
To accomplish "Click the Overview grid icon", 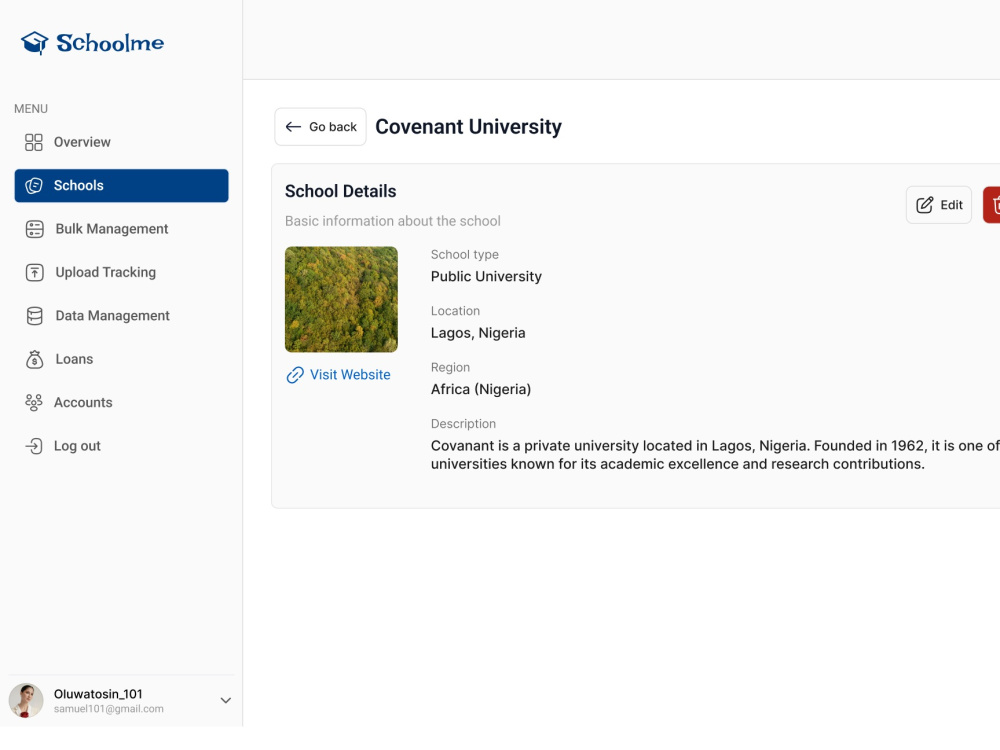I will (x=34, y=142).
